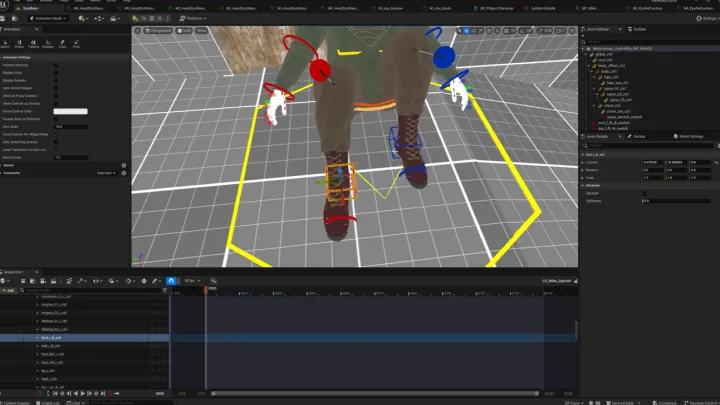The image size is (720, 405).
Task: Click the Sequencer play forward button
Action: click(83, 394)
